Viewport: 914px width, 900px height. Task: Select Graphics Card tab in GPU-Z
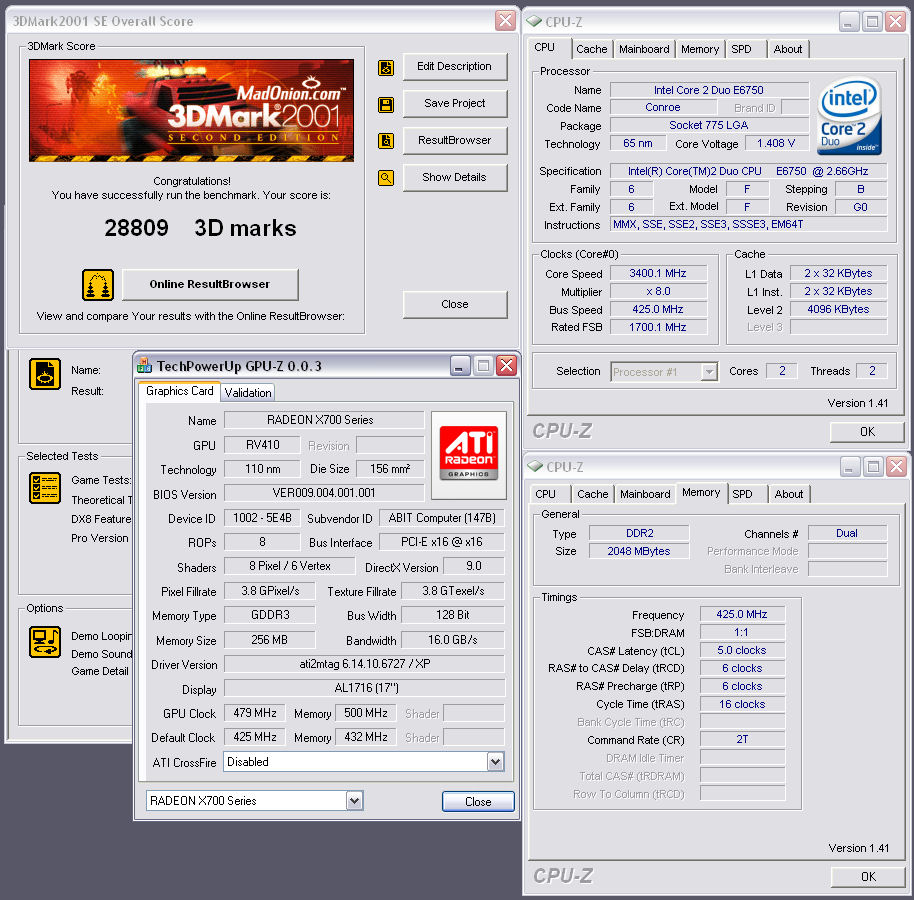point(180,391)
